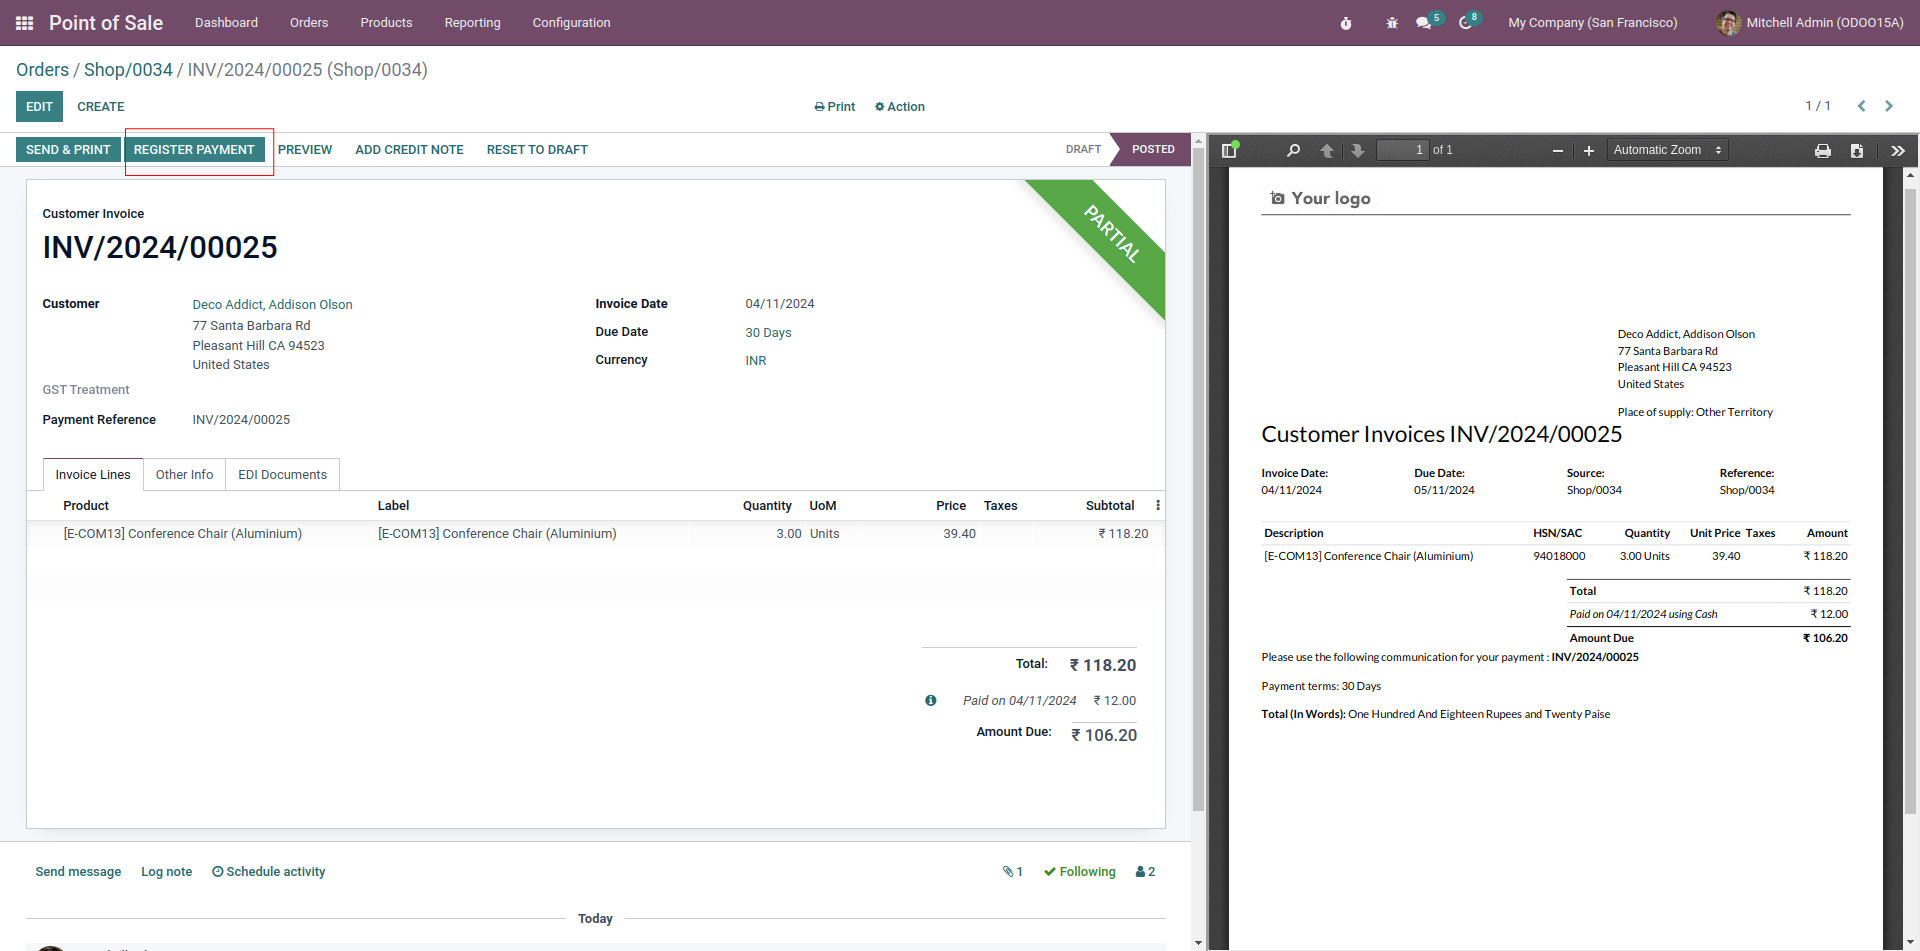
Task: Select Automatic Zoom dropdown in PDF viewer
Action: click(1667, 150)
